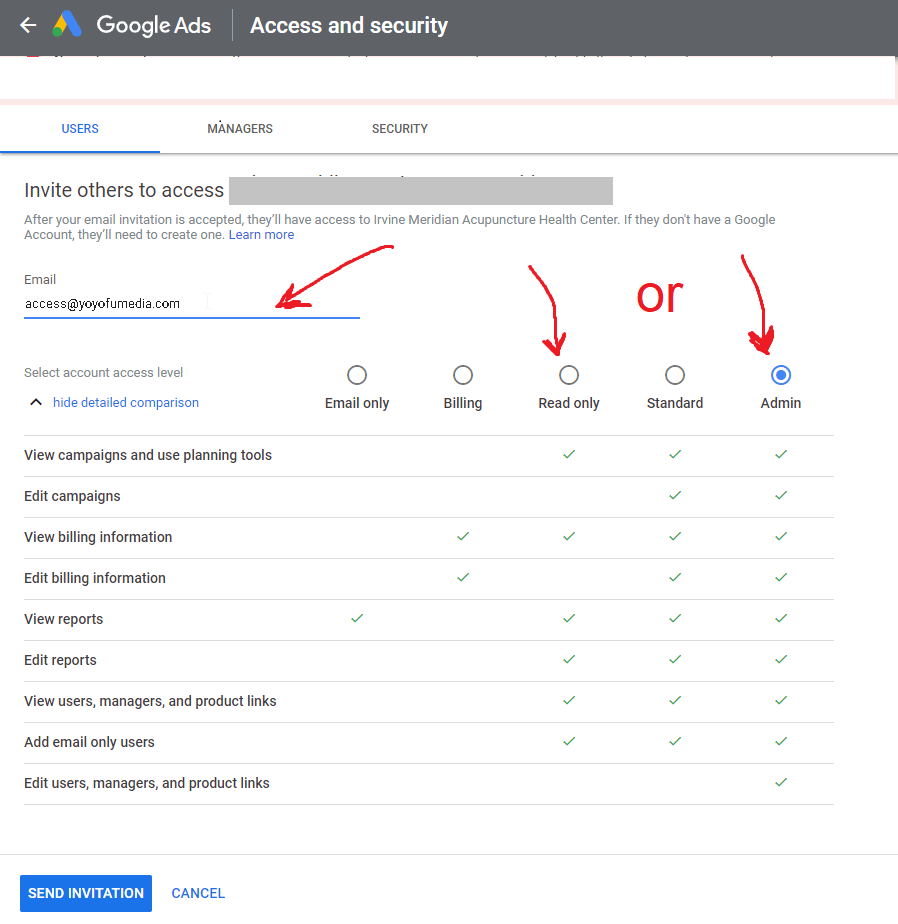The height and width of the screenshot is (924, 898).
Task: Switch to the MANAGERS tab
Action: pos(240,128)
